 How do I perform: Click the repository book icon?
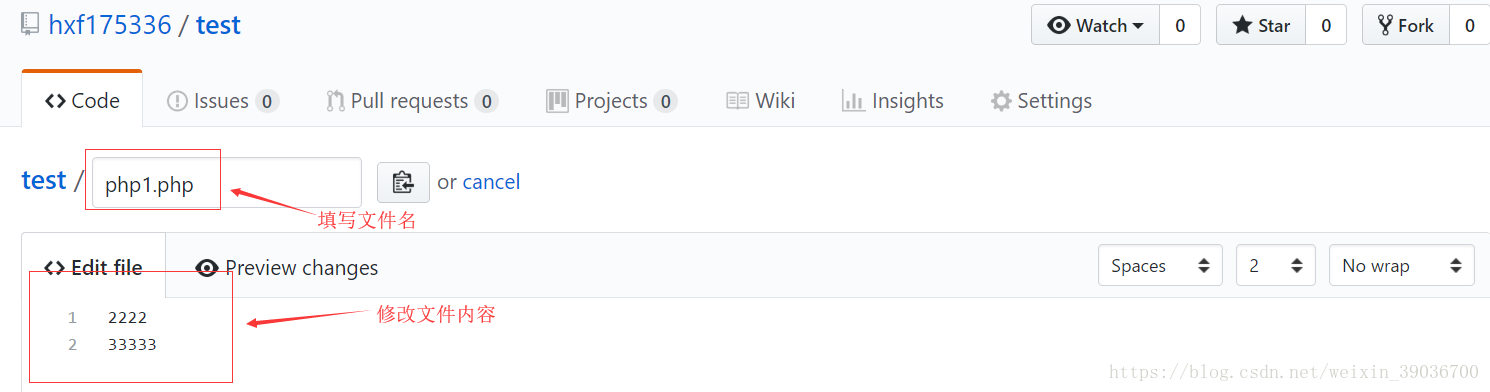[30, 25]
